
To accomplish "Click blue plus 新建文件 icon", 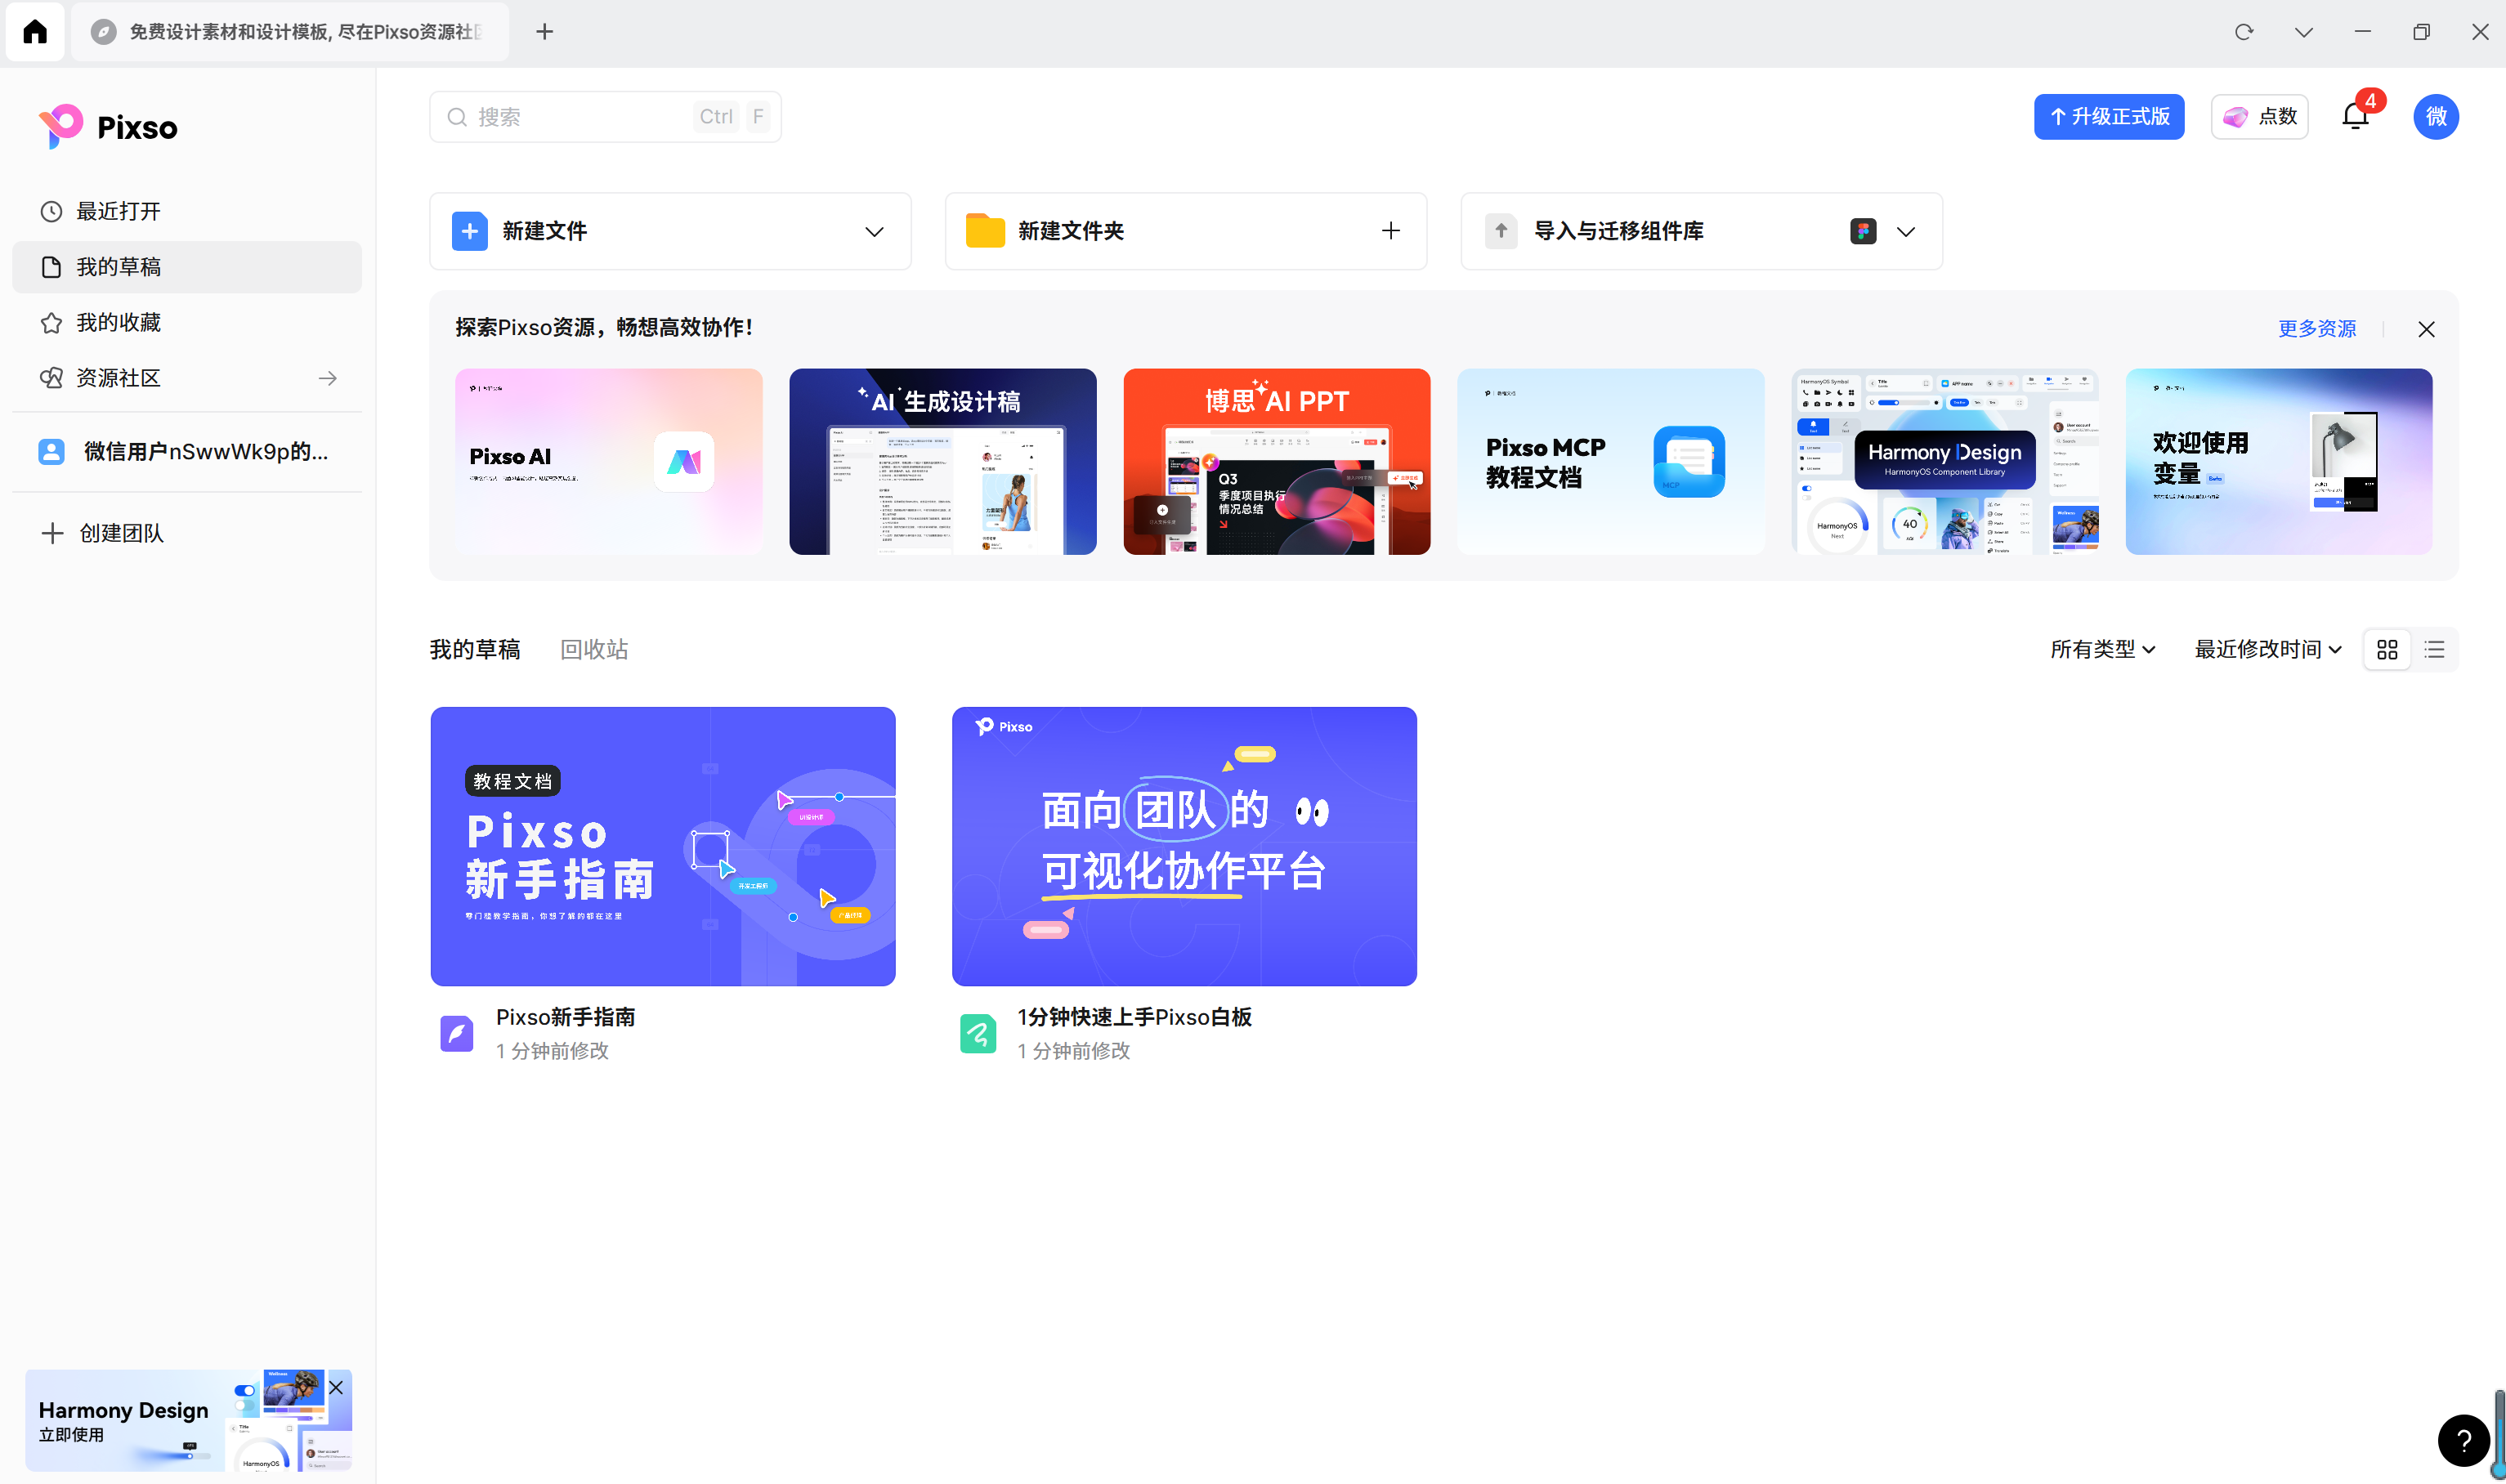I will [469, 231].
